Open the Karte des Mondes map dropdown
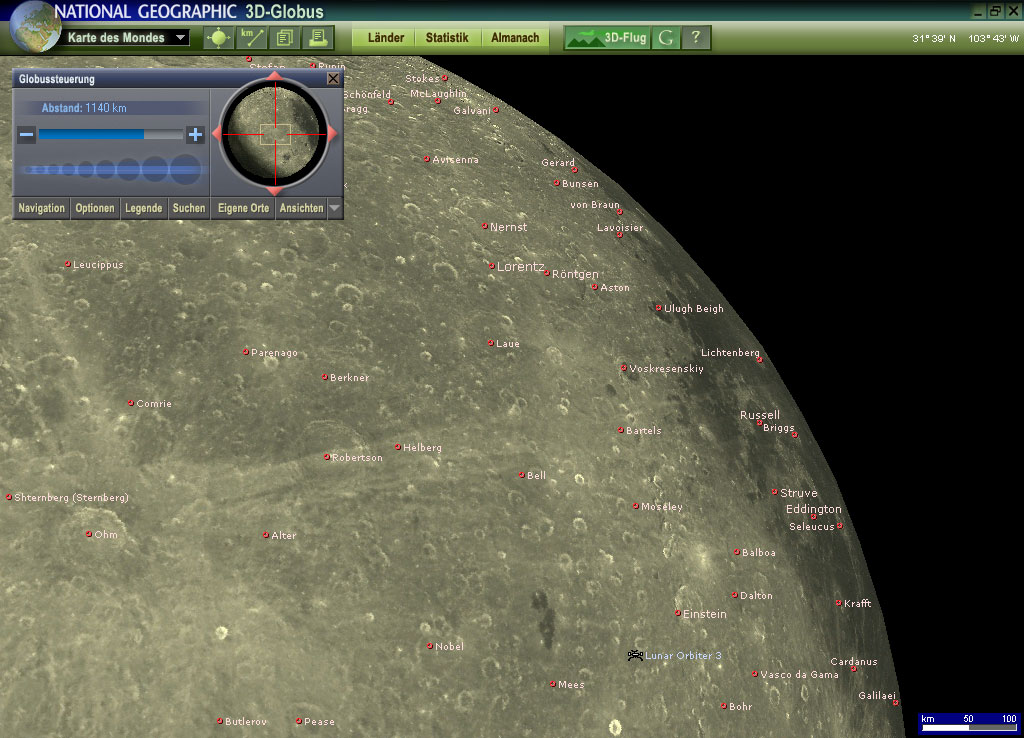 click(x=180, y=38)
